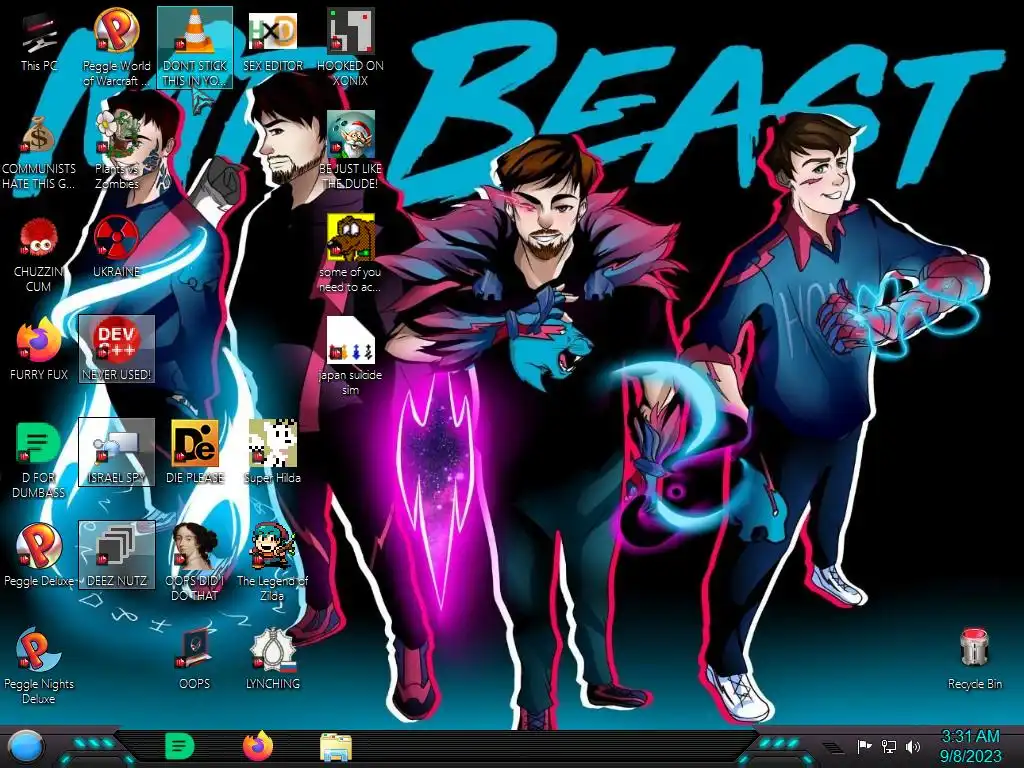Open the remote desktop ISRAEL SPY shortcut
This screenshot has width=1024, height=768.
click(x=116, y=453)
